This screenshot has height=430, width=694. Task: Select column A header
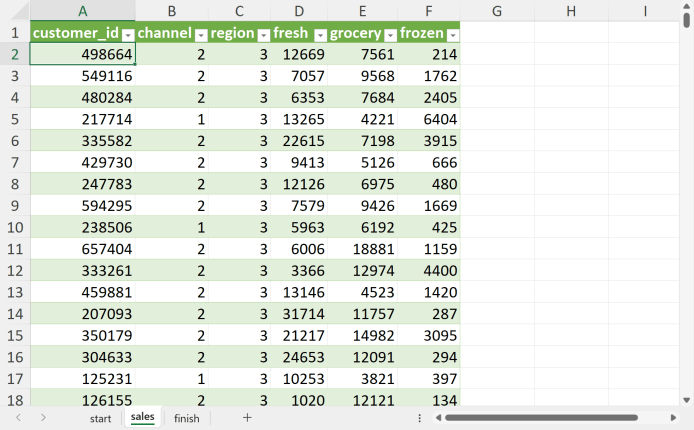(x=83, y=11)
